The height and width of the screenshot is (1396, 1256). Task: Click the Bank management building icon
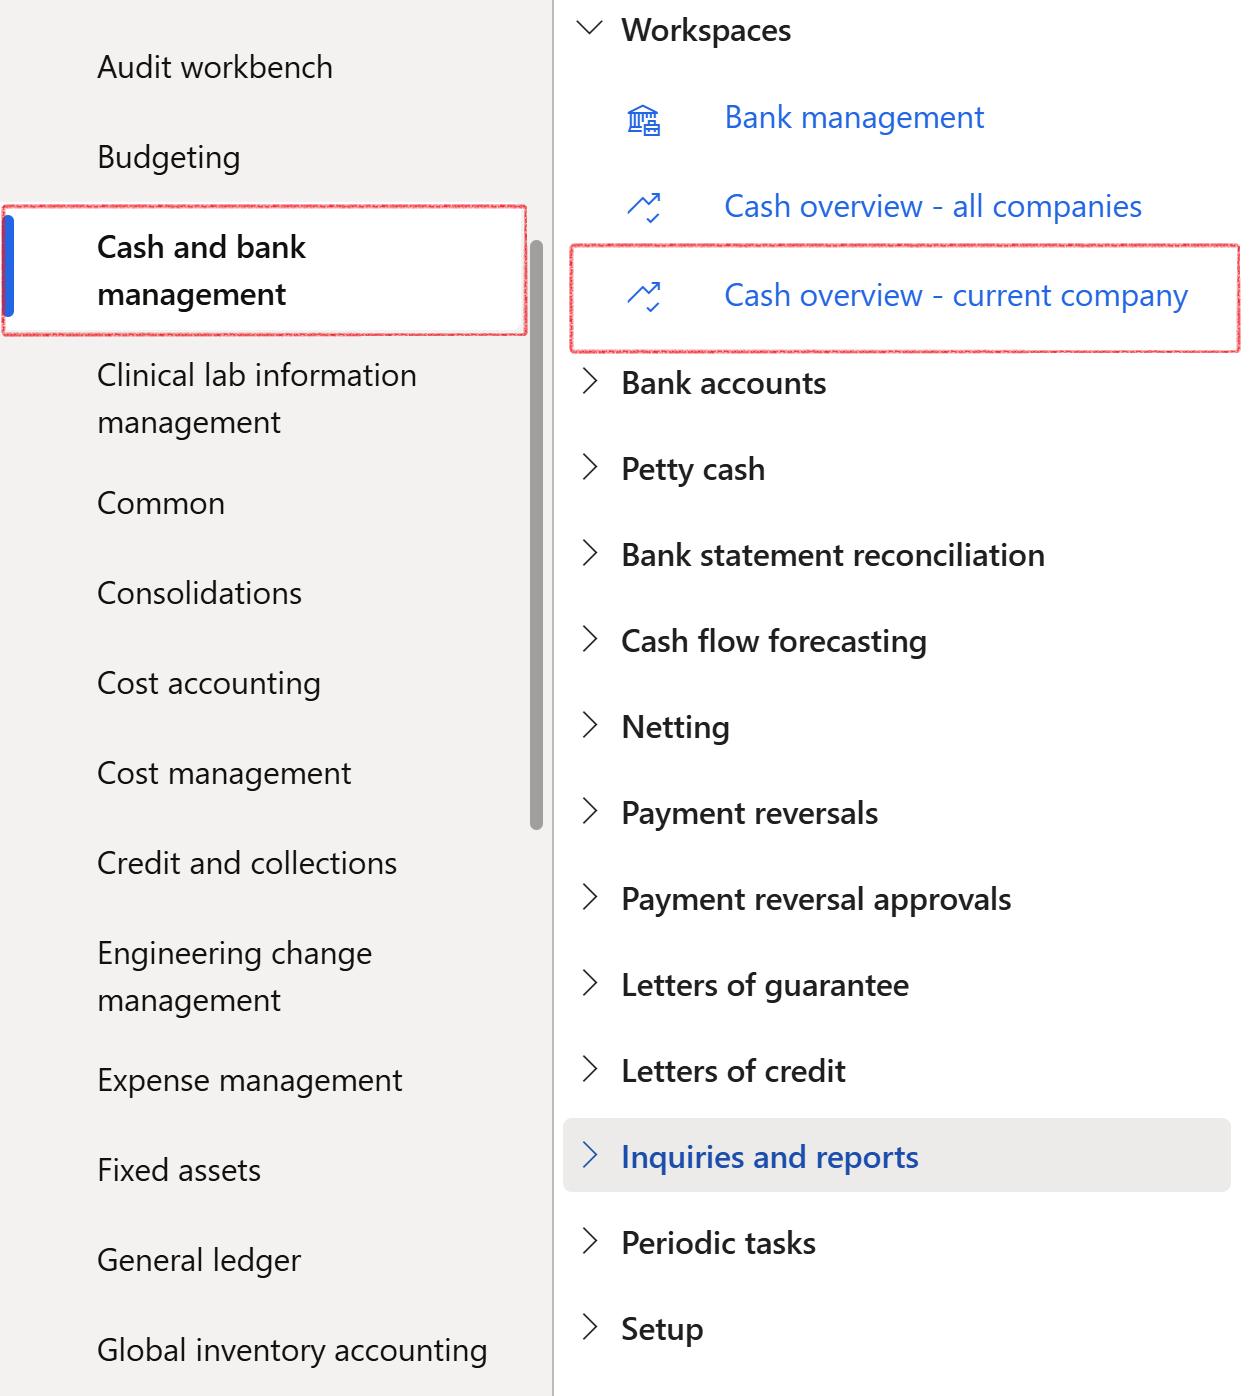pos(643,120)
